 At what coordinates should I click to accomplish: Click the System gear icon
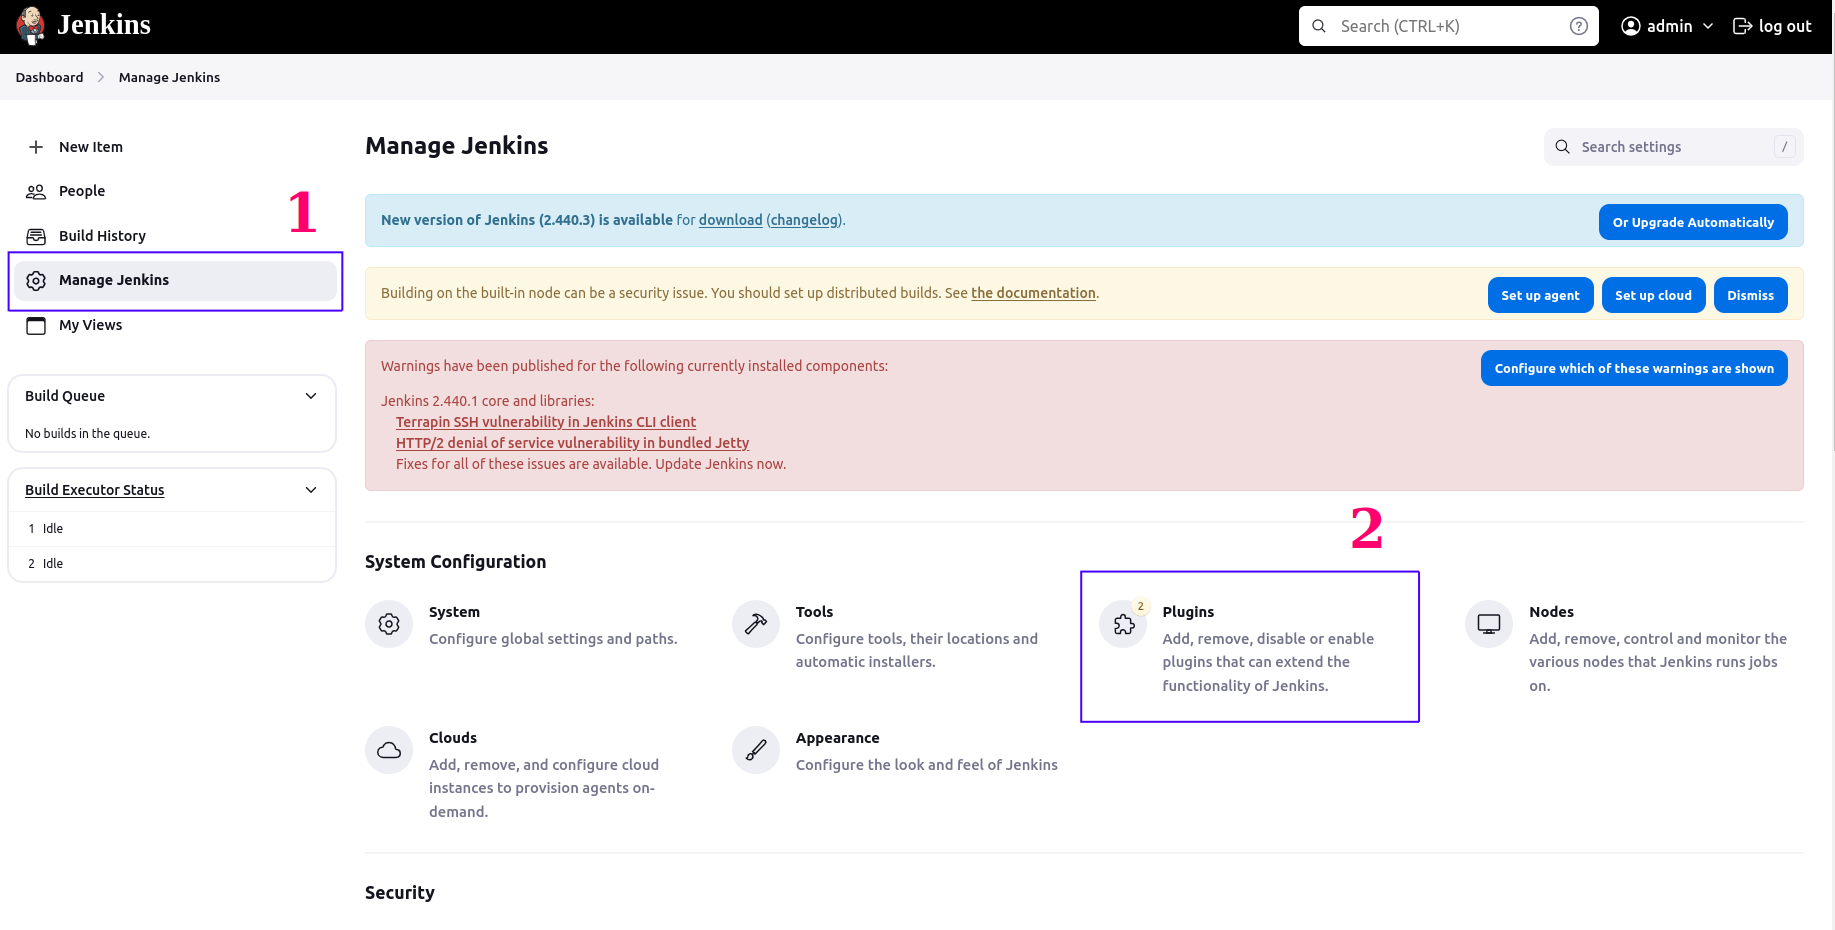click(x=389, y=624)
